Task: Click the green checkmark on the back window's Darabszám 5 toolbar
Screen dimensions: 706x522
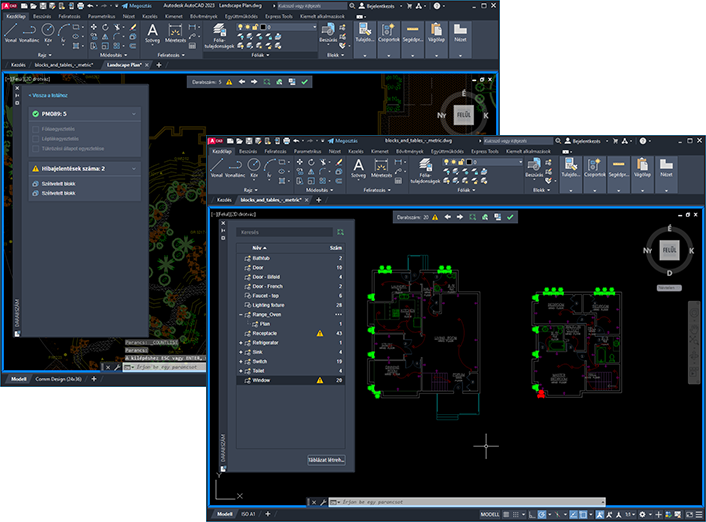Action: [304, 82]
